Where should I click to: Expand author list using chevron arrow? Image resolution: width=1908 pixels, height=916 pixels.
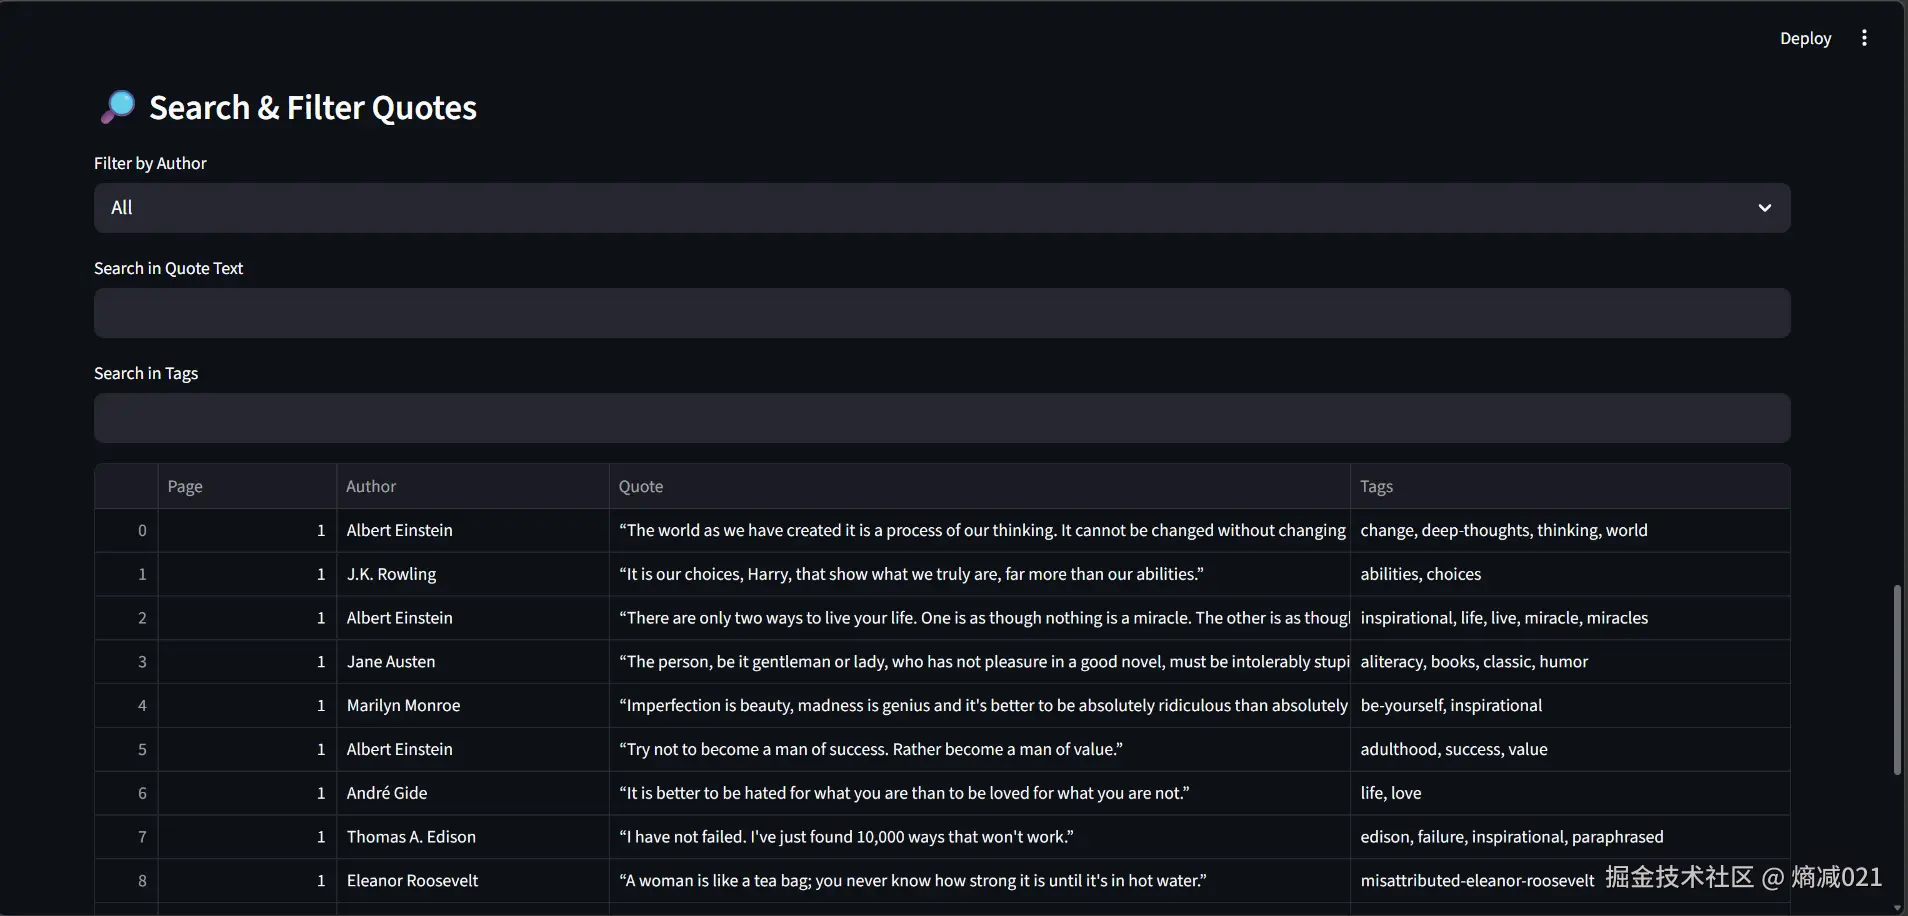click(1764, 208)
